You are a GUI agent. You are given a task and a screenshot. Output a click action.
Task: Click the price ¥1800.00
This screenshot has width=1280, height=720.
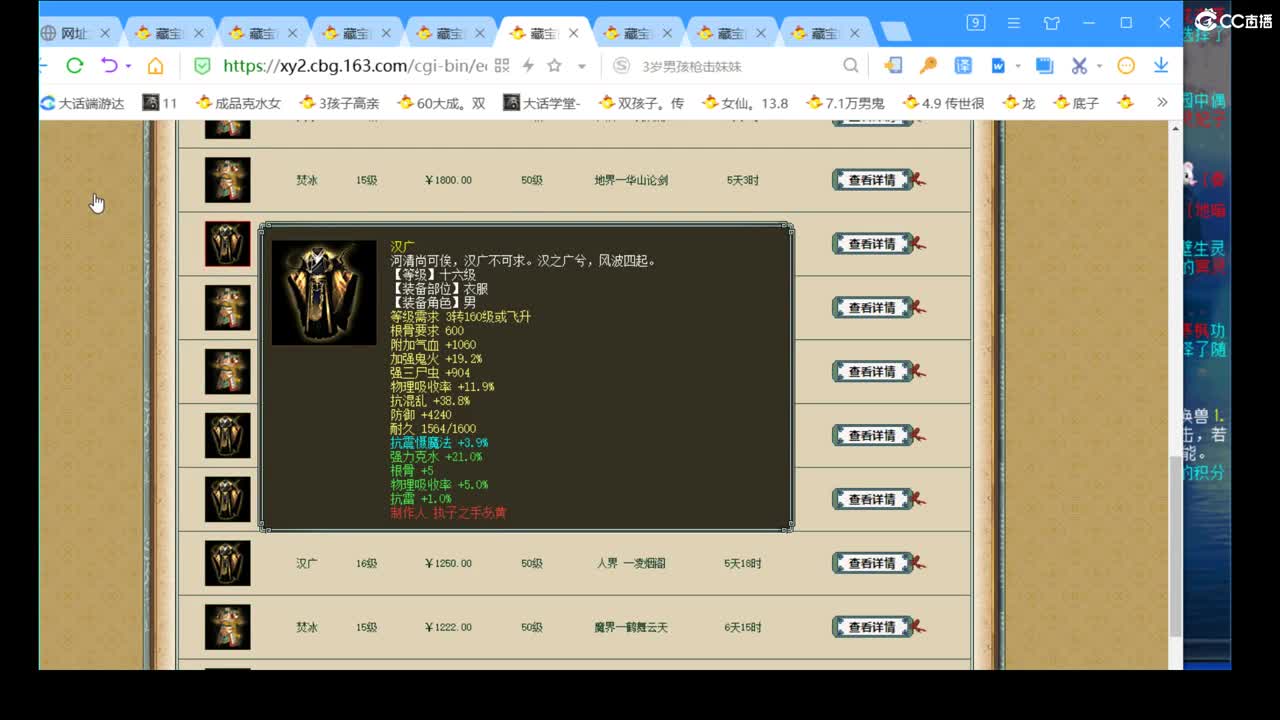pyautogui.click(x=448, y=180)
